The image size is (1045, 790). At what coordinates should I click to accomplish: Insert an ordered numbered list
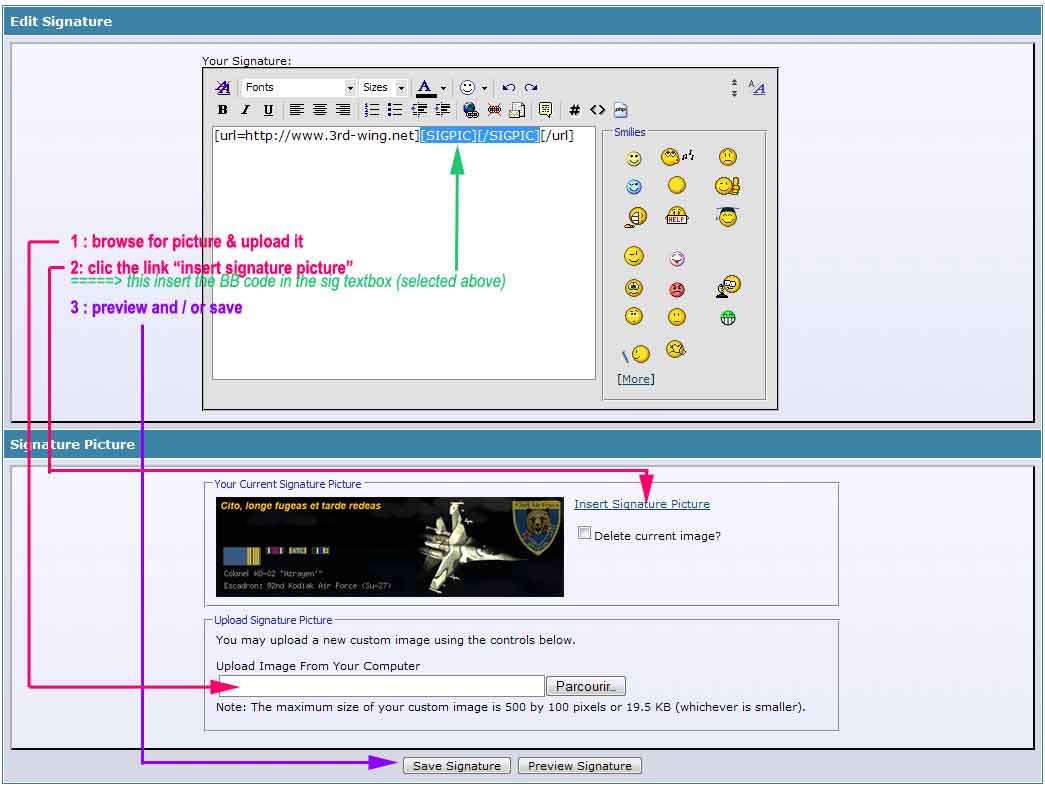[x=372, y=110]
